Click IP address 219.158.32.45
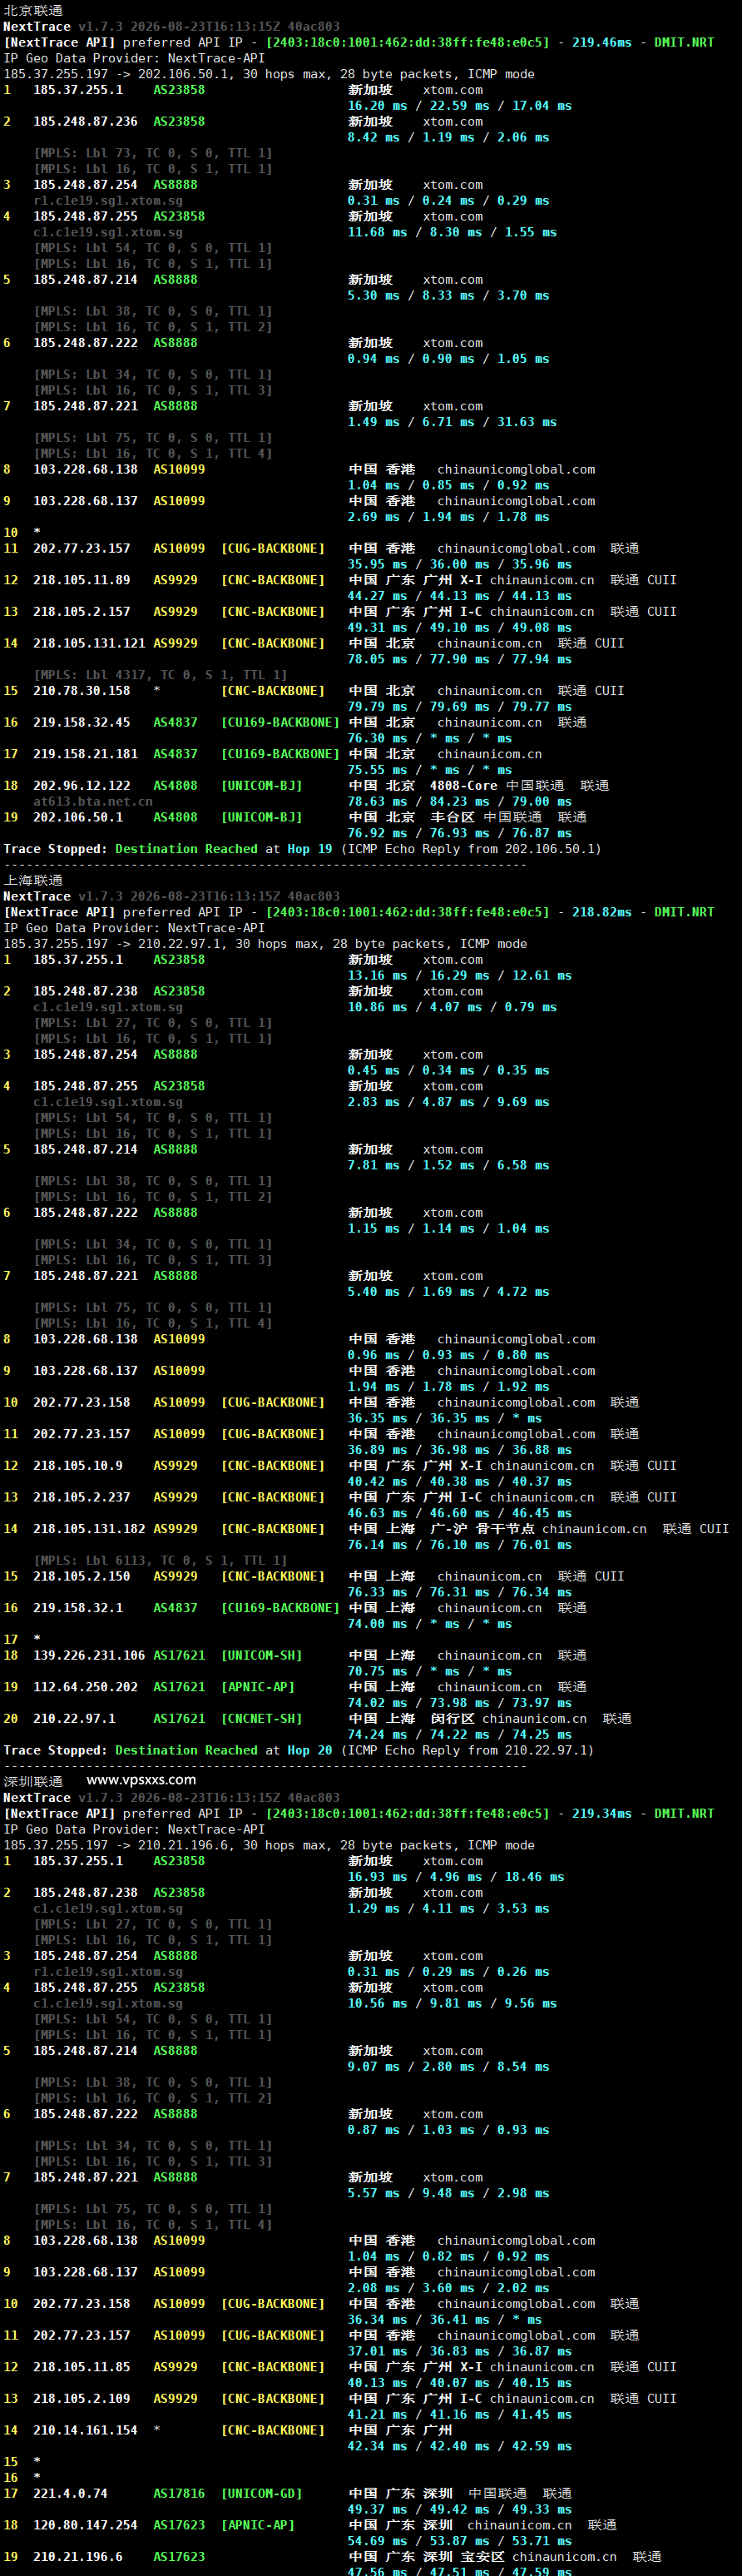 coord(81,722)
